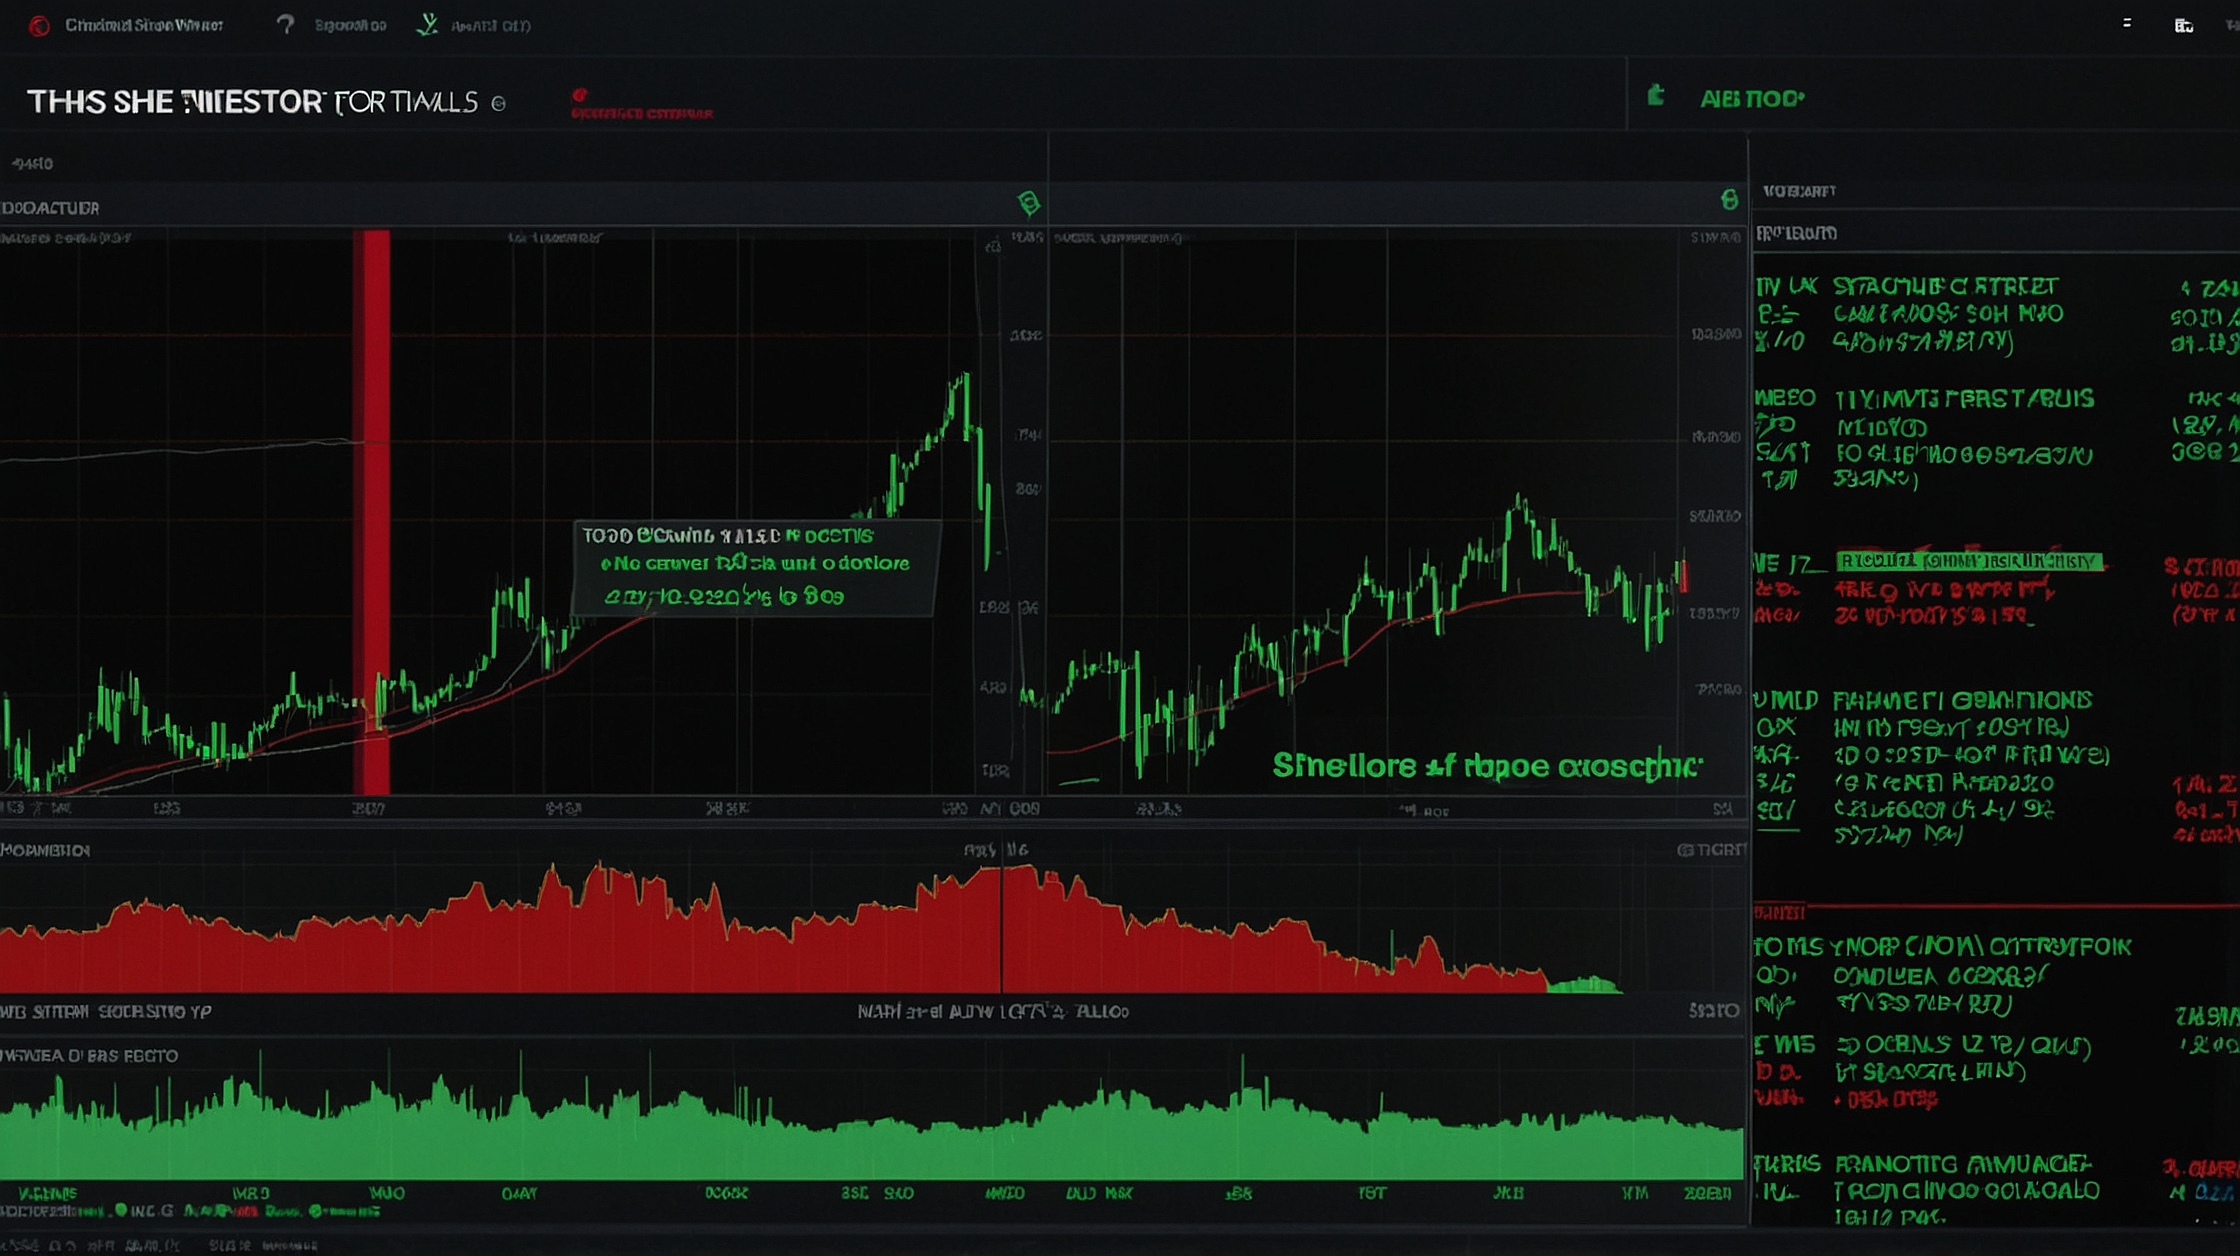Image resolution: width=2240 pixels, height=1256 pixels.
Task: Click the red area momentum chart peak line
Action: click(1001, 930)
